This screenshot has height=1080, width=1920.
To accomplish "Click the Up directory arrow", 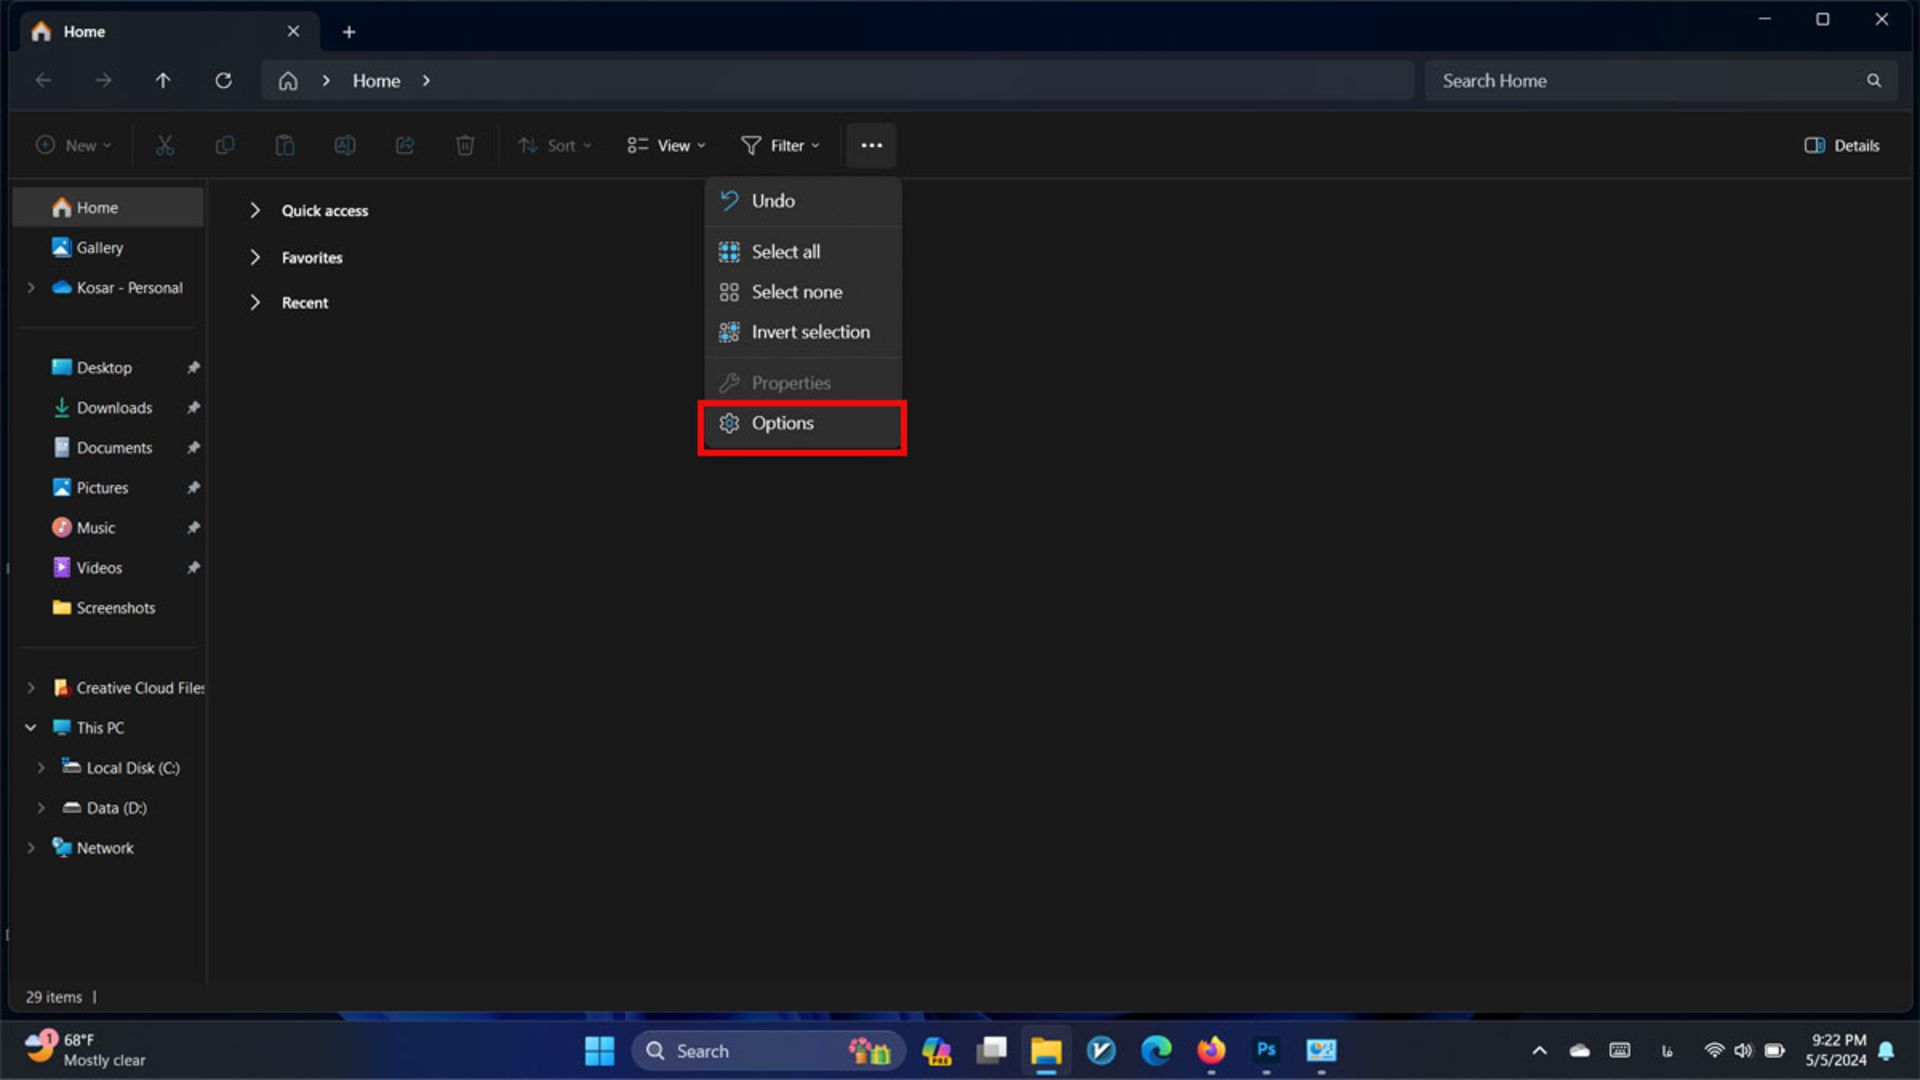I will [x=163, y=81].
